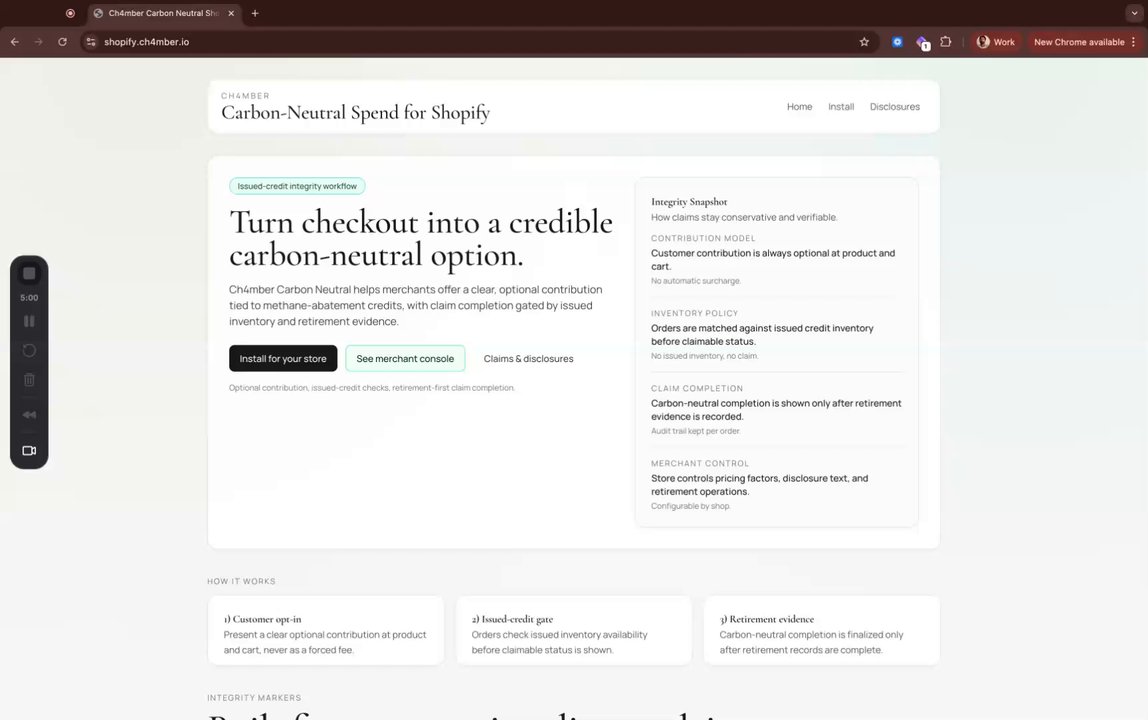Stop recording with the square stop button
The height and width of the screenshot is (720, 1148).
pyautogui.click(x=29, y=273)
